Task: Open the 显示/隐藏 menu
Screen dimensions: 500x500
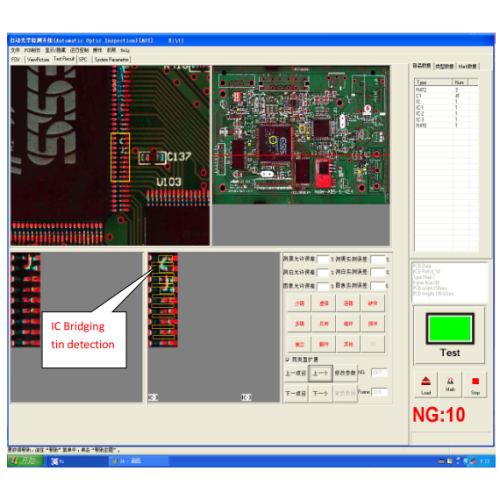Action: 55,50
